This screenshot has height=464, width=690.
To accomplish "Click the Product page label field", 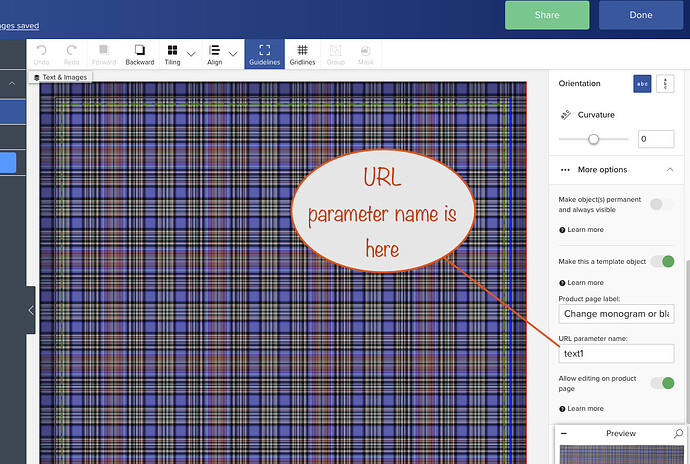I will [x=616, y=314].
